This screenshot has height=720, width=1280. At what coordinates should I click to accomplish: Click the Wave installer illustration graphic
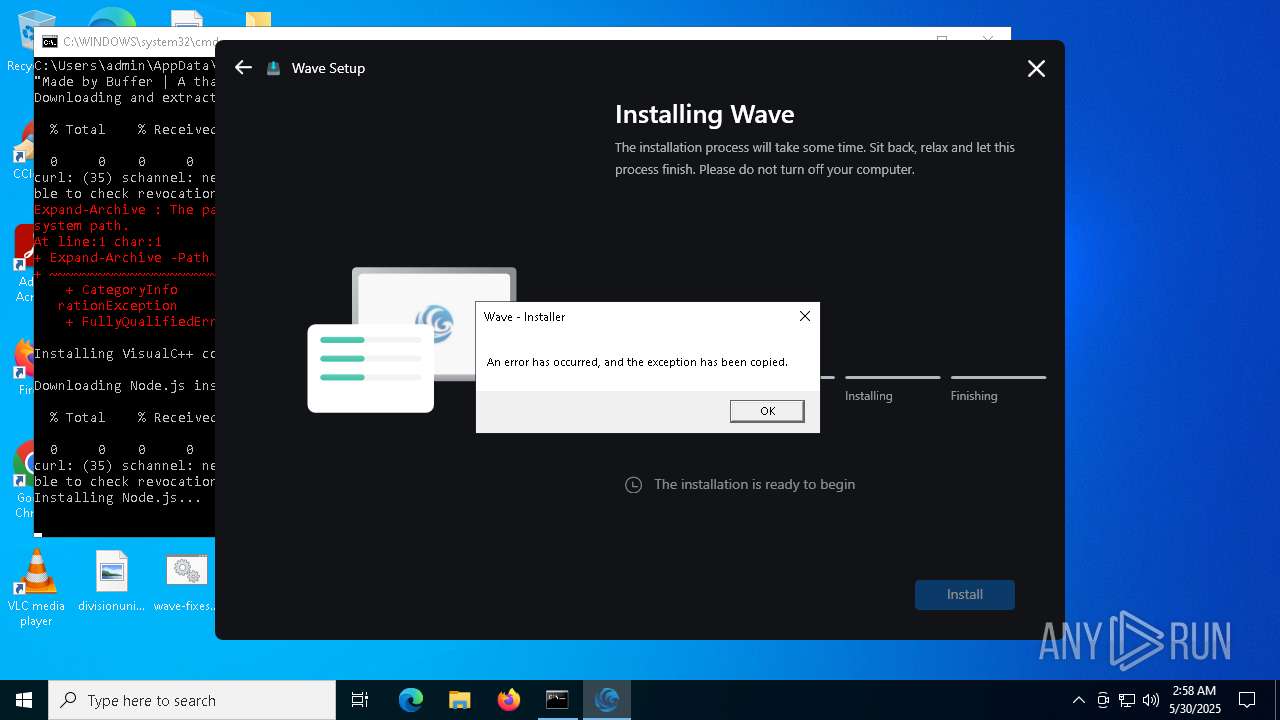(x=412, y=340)
